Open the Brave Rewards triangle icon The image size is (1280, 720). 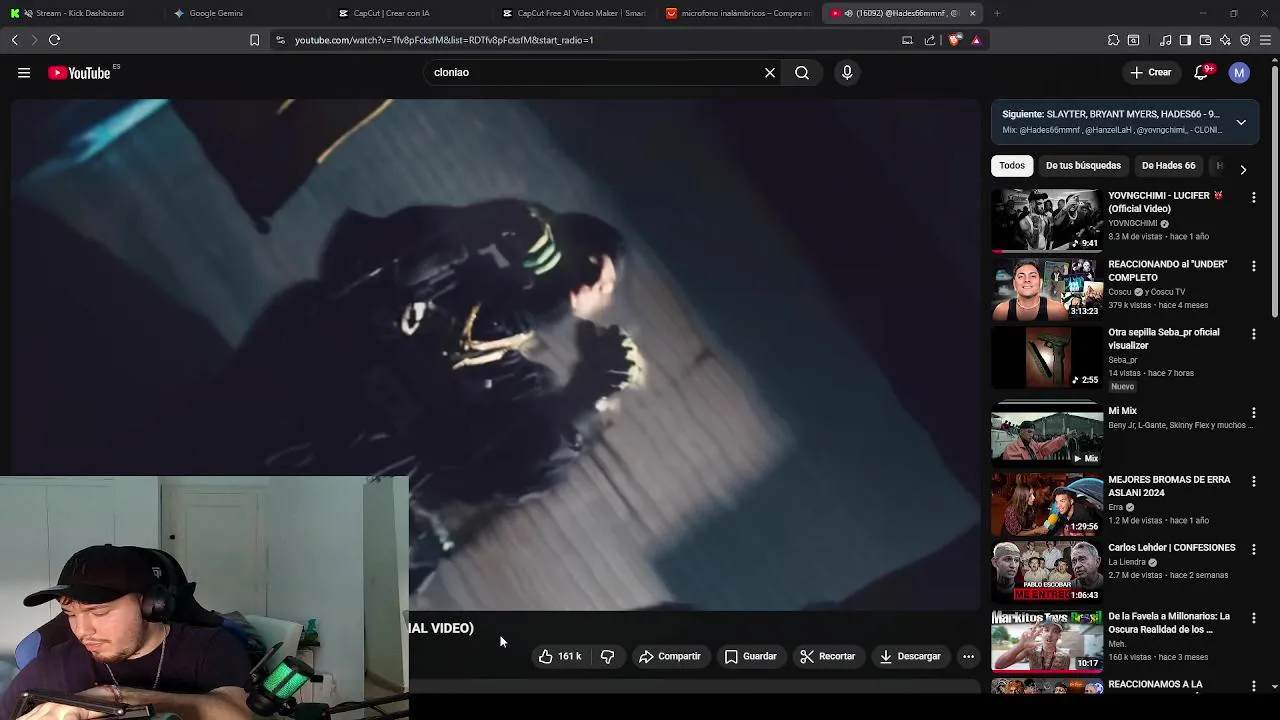pos(976,40)
